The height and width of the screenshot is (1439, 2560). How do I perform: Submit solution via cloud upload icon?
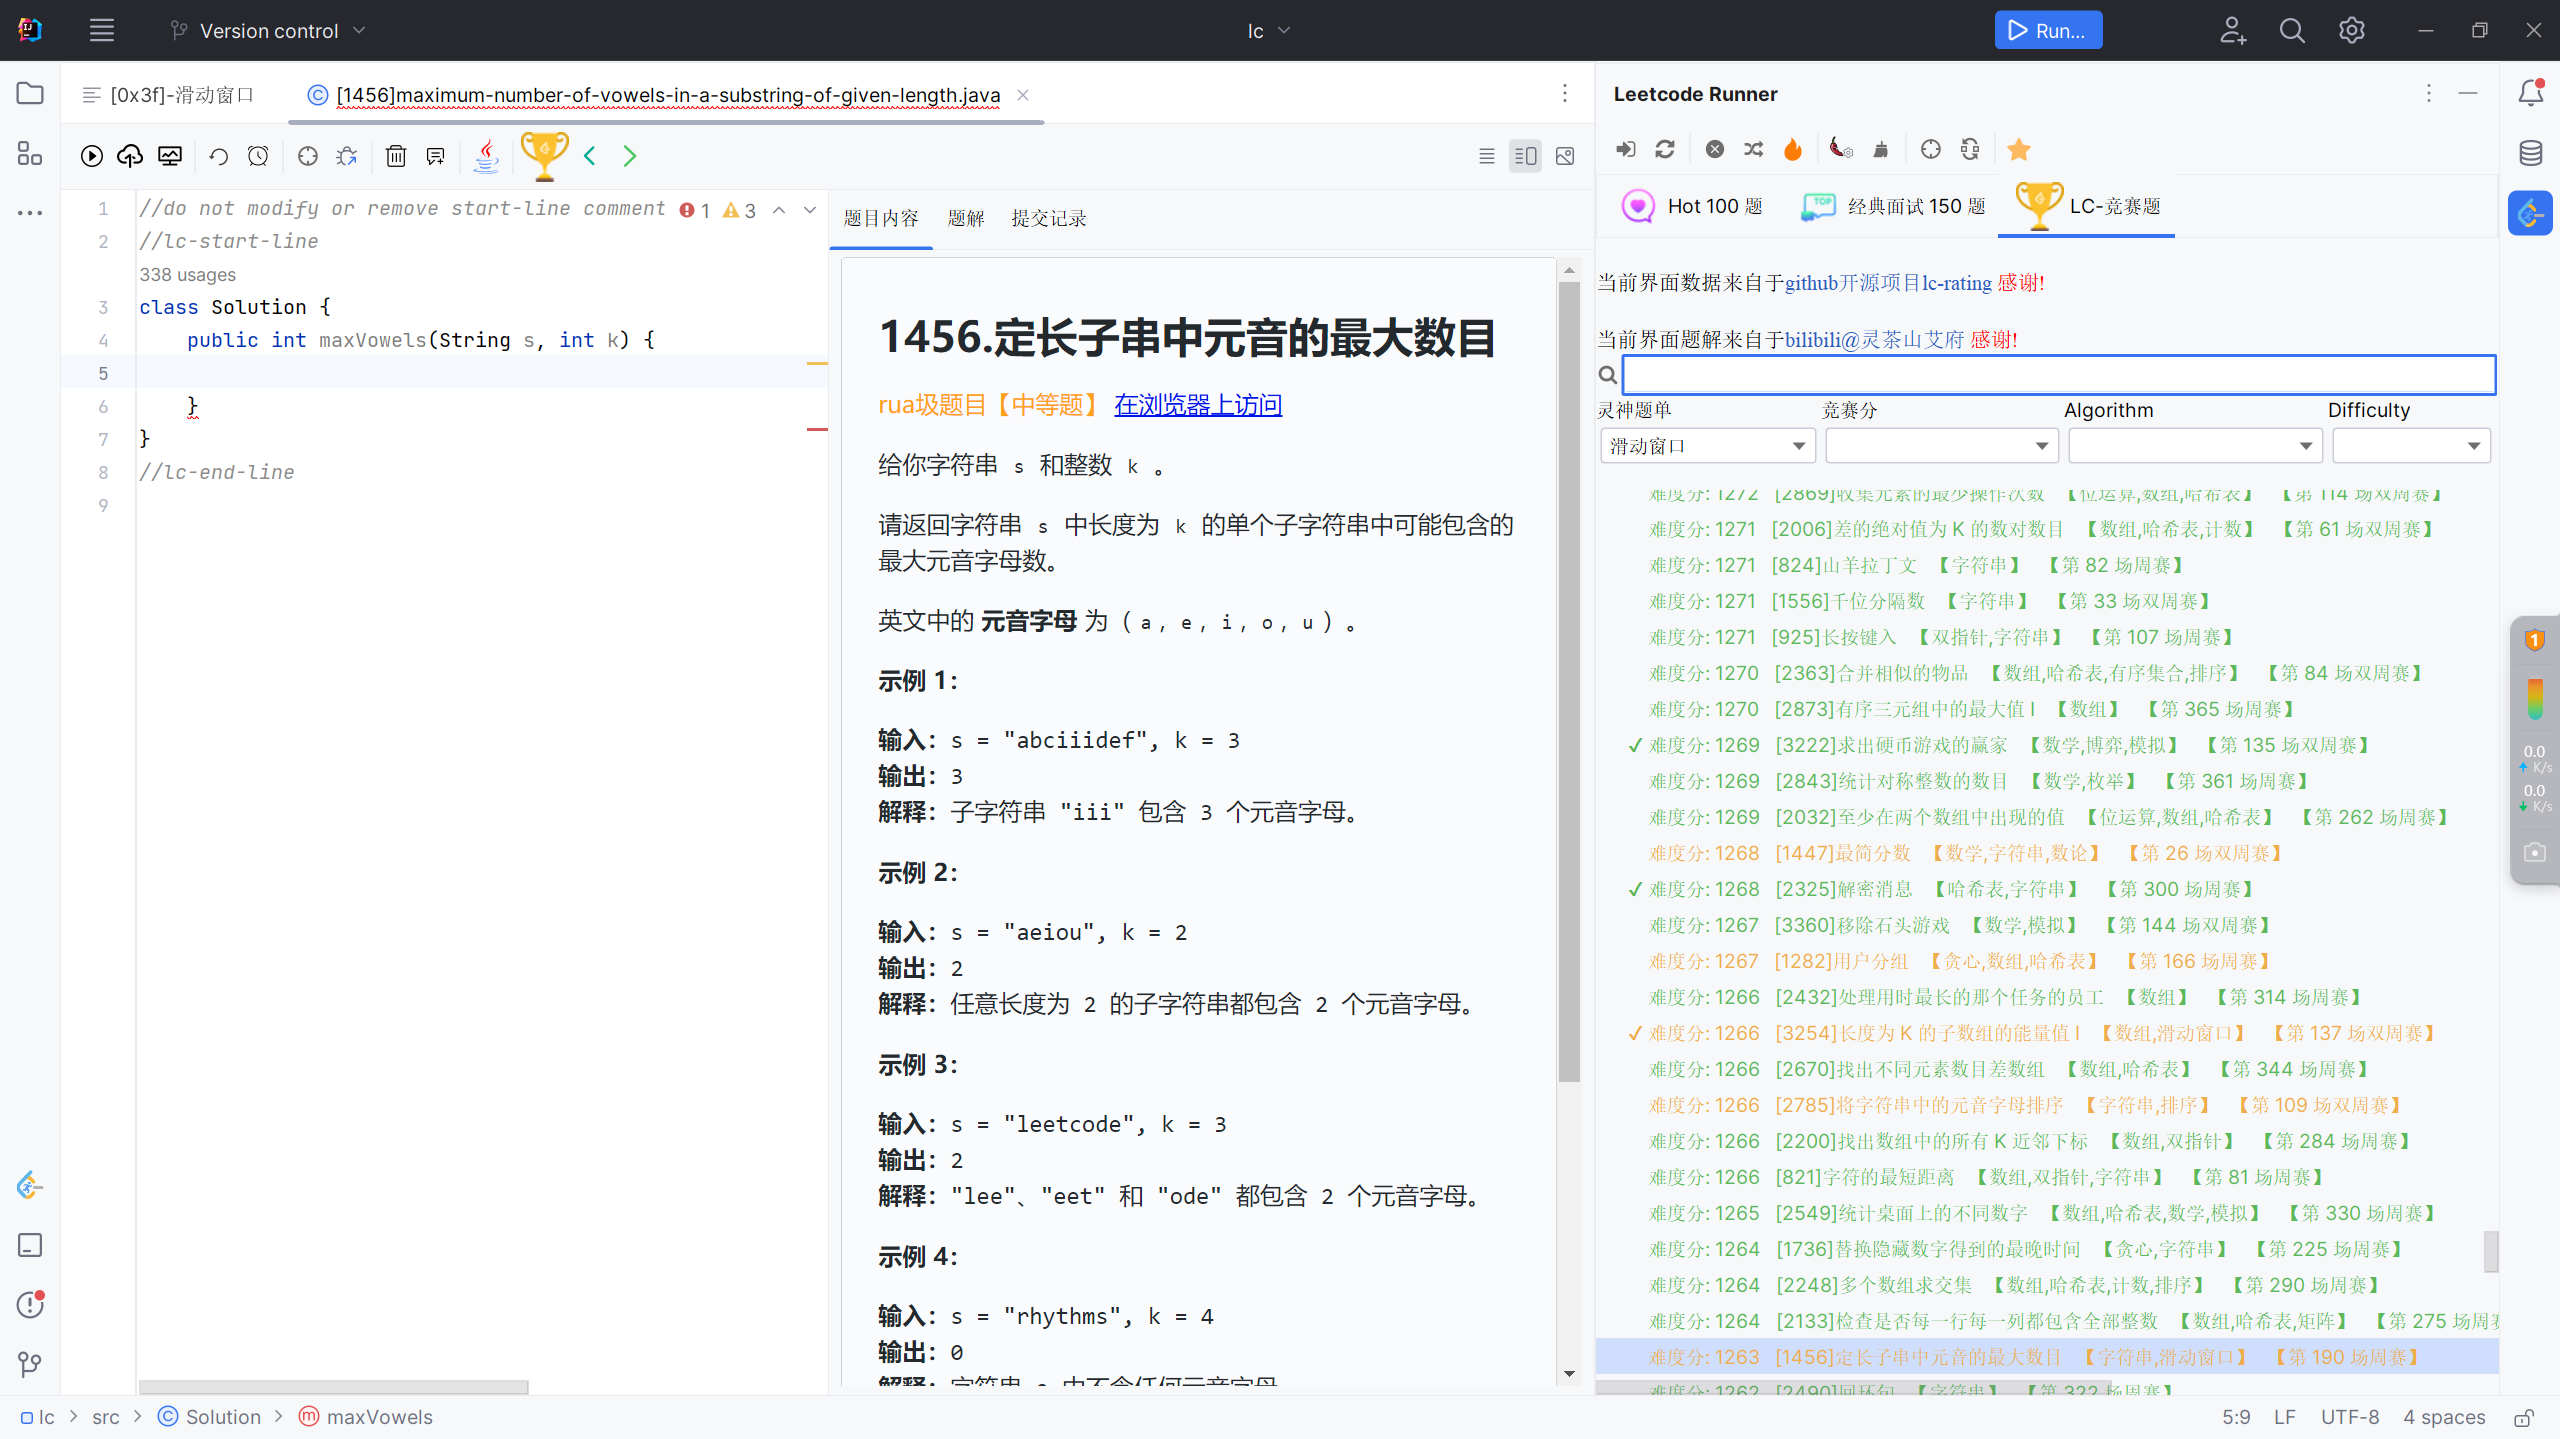pos(130,156)
